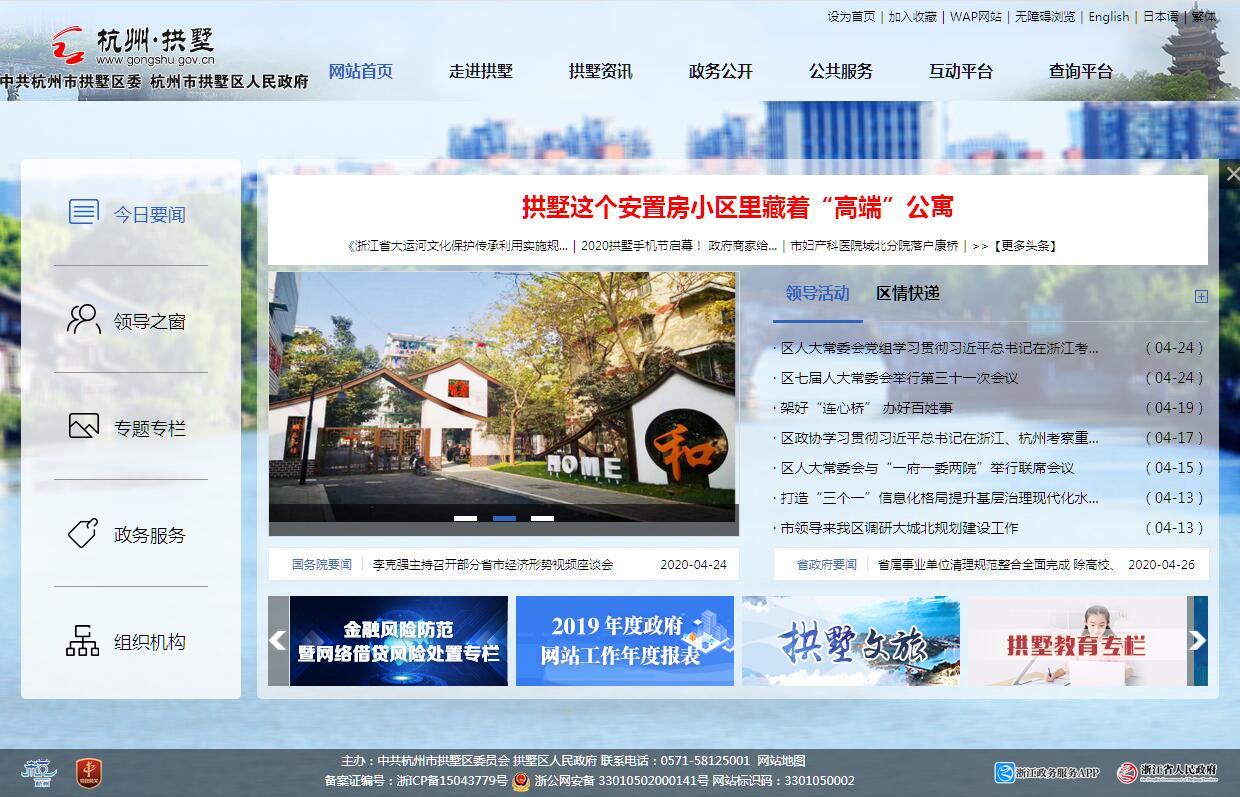Click the headline 拱墅这个安置房小区里藏着"高端"公寓
This screenshot has height=797, width=1240.
pos(737,207)
